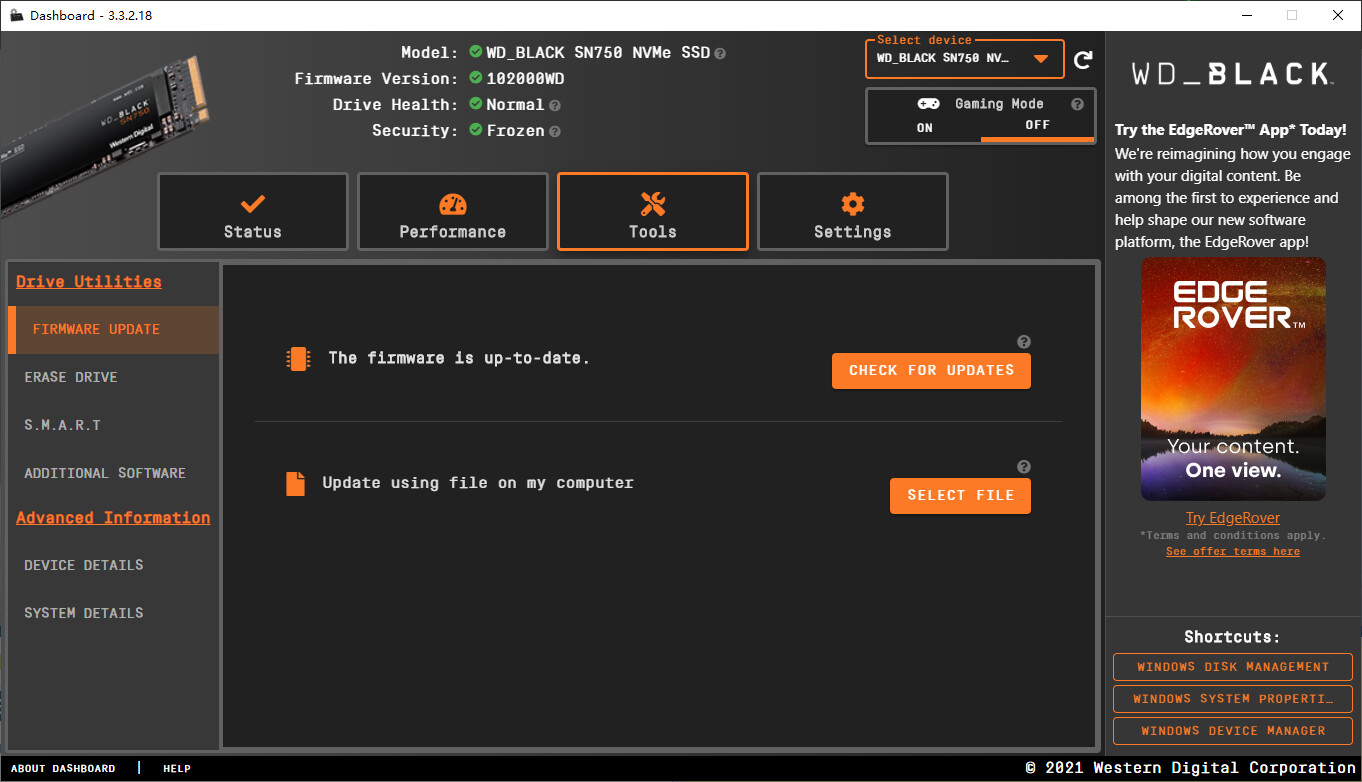Click Gaming Mode help question icon
Viewport: 1362px width, 782px height.
coord(1077,104)
